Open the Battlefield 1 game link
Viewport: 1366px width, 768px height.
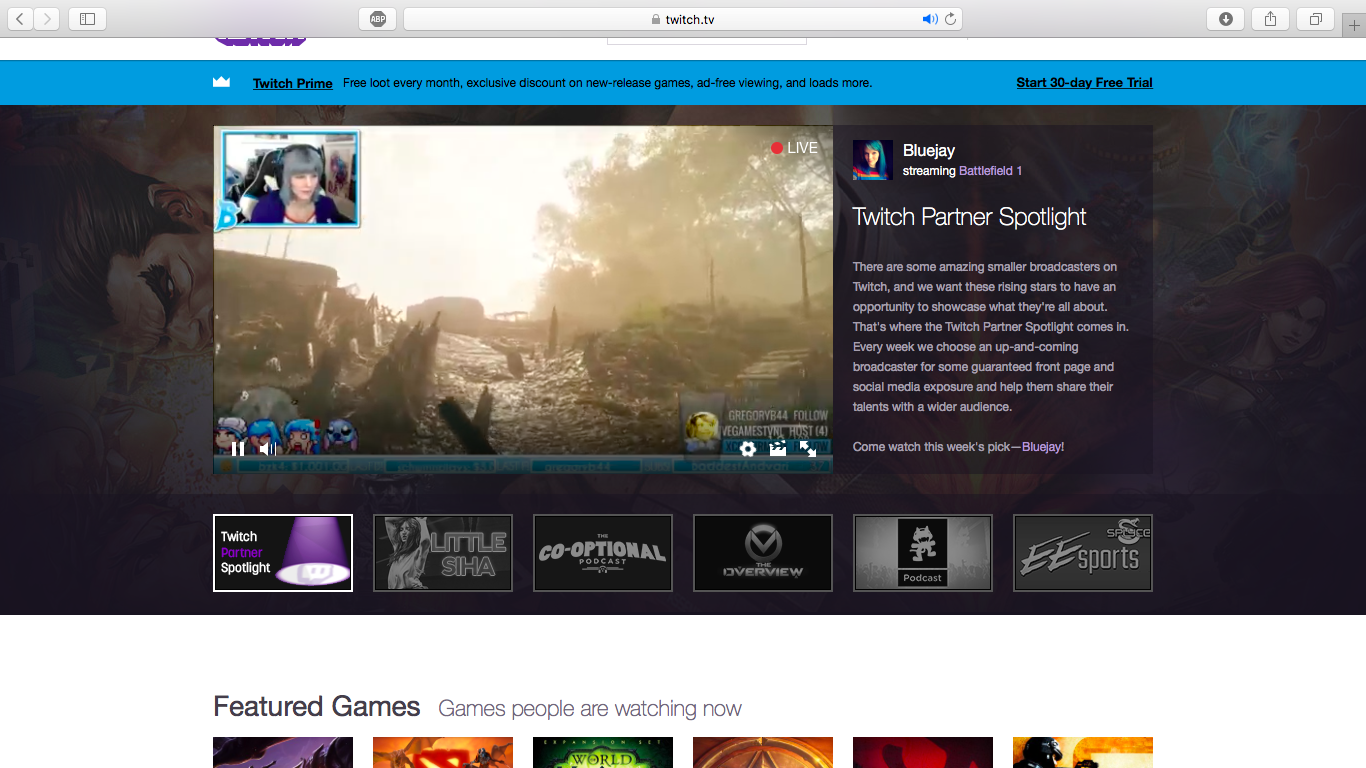point(990,171)
